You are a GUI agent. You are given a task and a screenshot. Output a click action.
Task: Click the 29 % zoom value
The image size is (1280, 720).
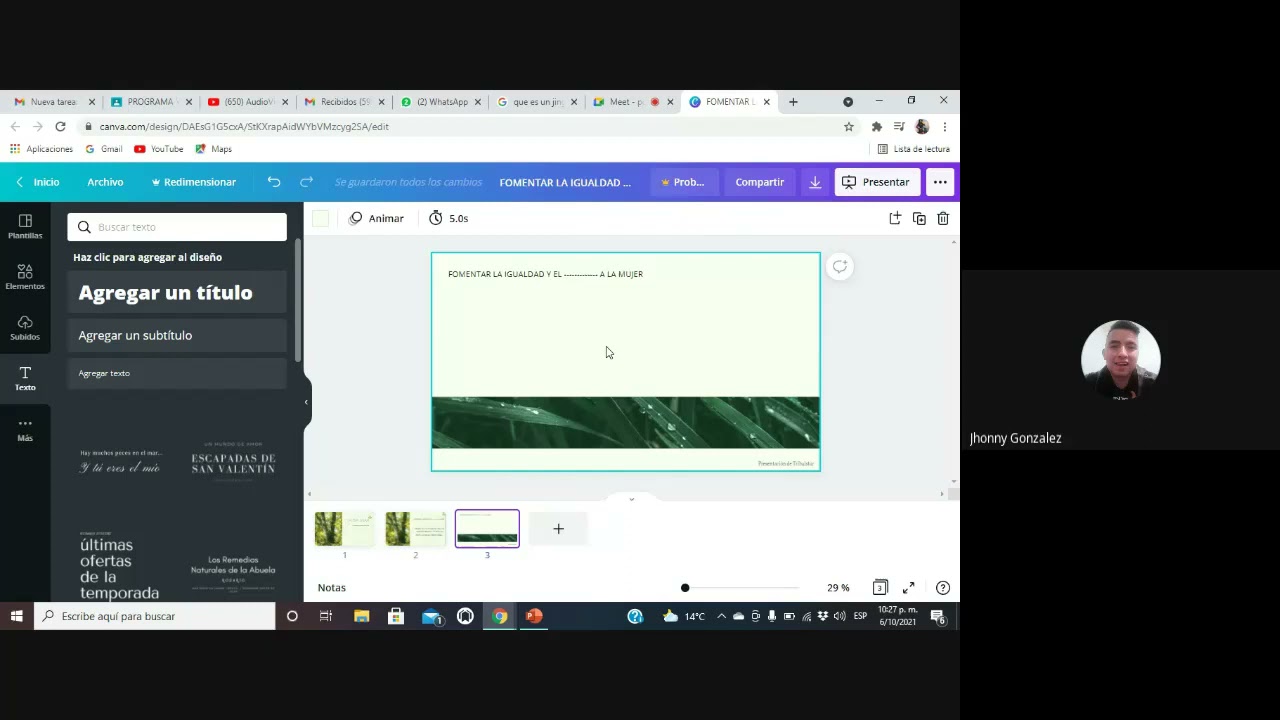838,587
